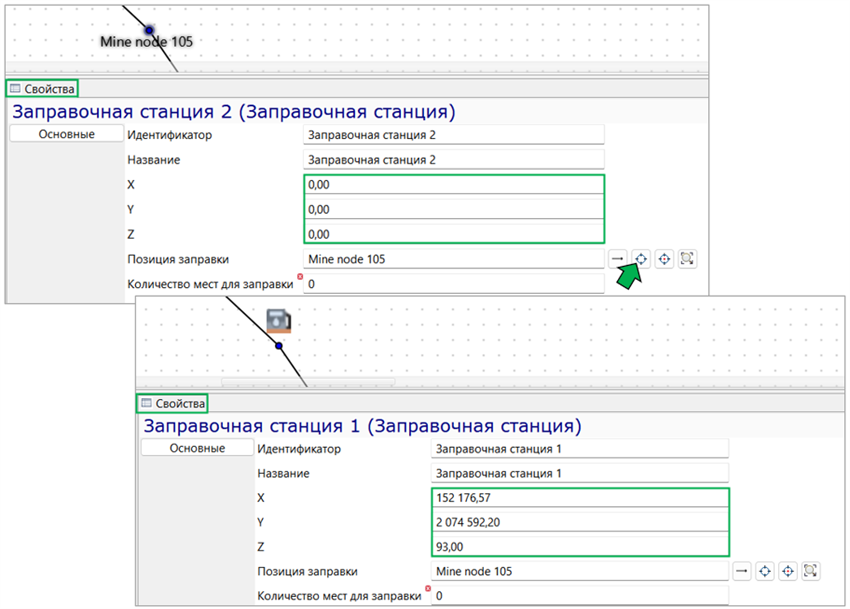Click magnifier zoom icon in Заправочная станция 2
This screenshot has width=850, height=609.
click(687, 259)
